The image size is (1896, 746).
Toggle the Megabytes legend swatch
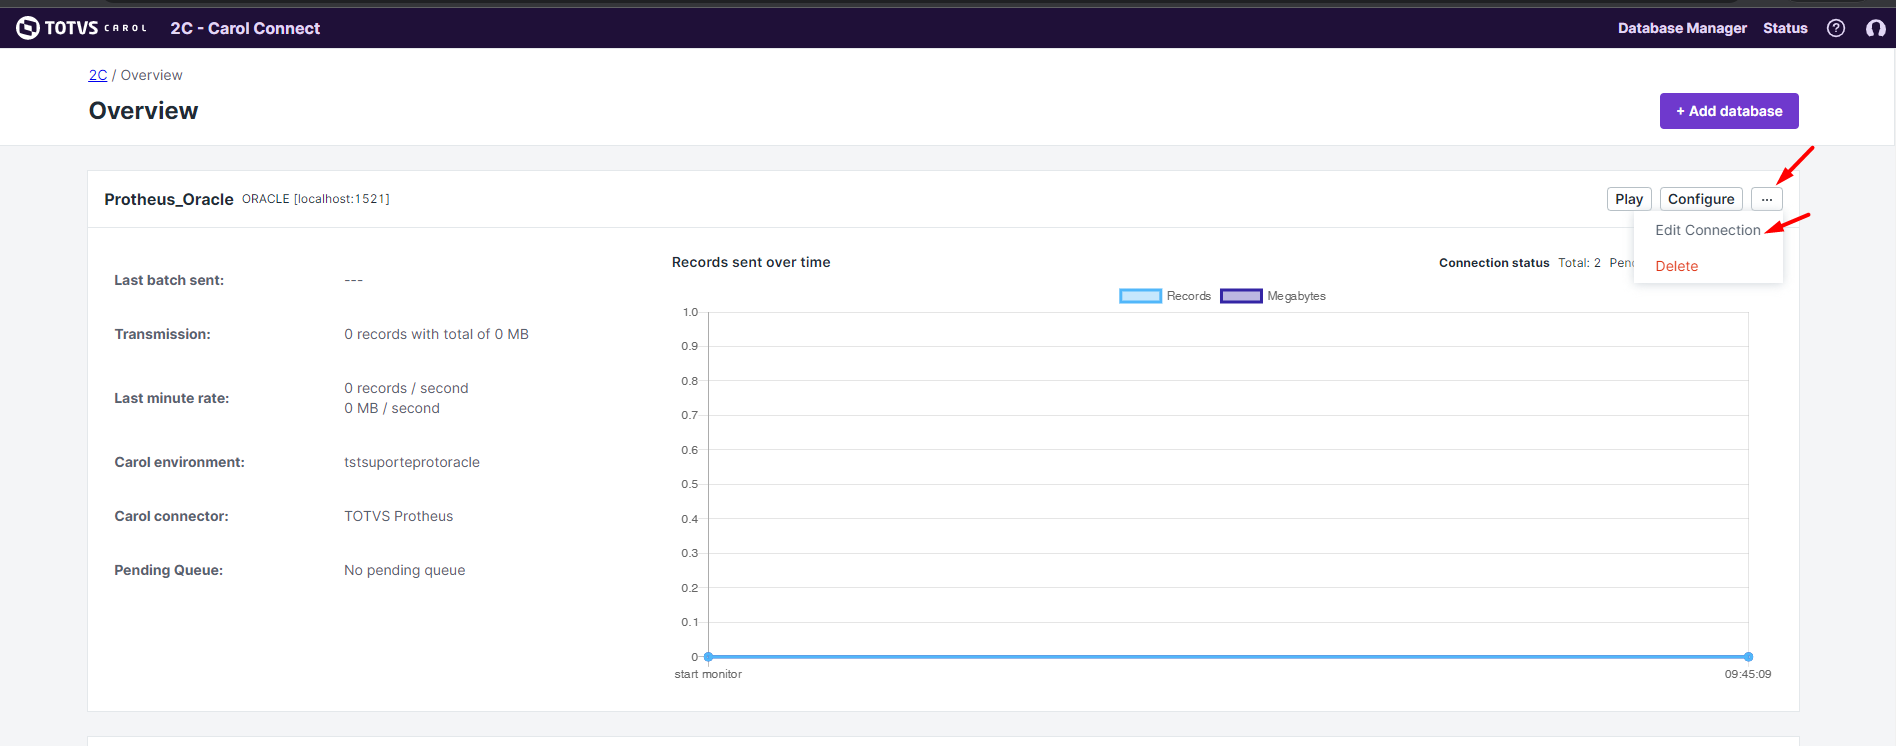point(1241,296)
